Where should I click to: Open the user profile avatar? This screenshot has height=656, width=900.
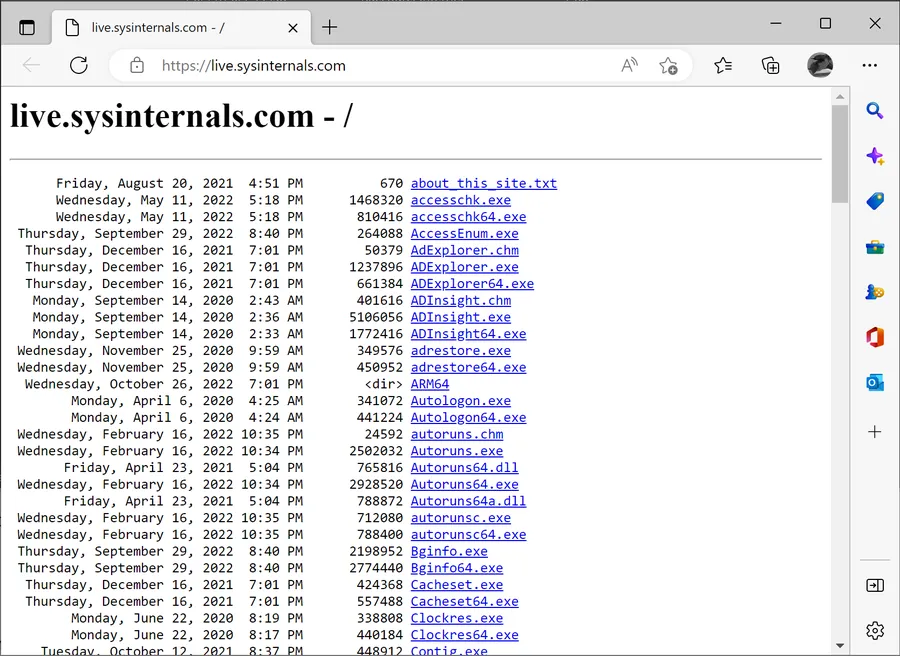(x=820, y=65)
